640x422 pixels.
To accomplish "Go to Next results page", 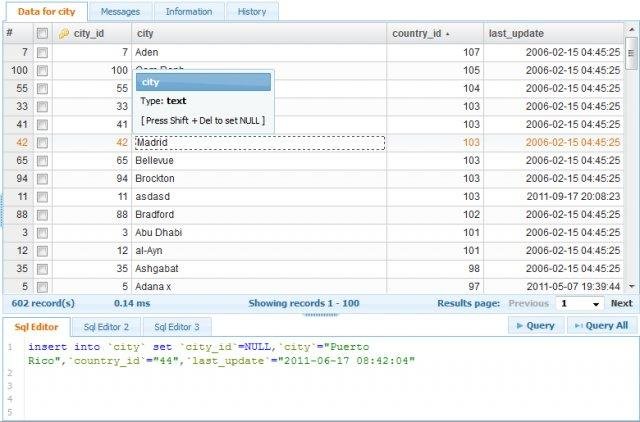I will (x=622, y=303).
